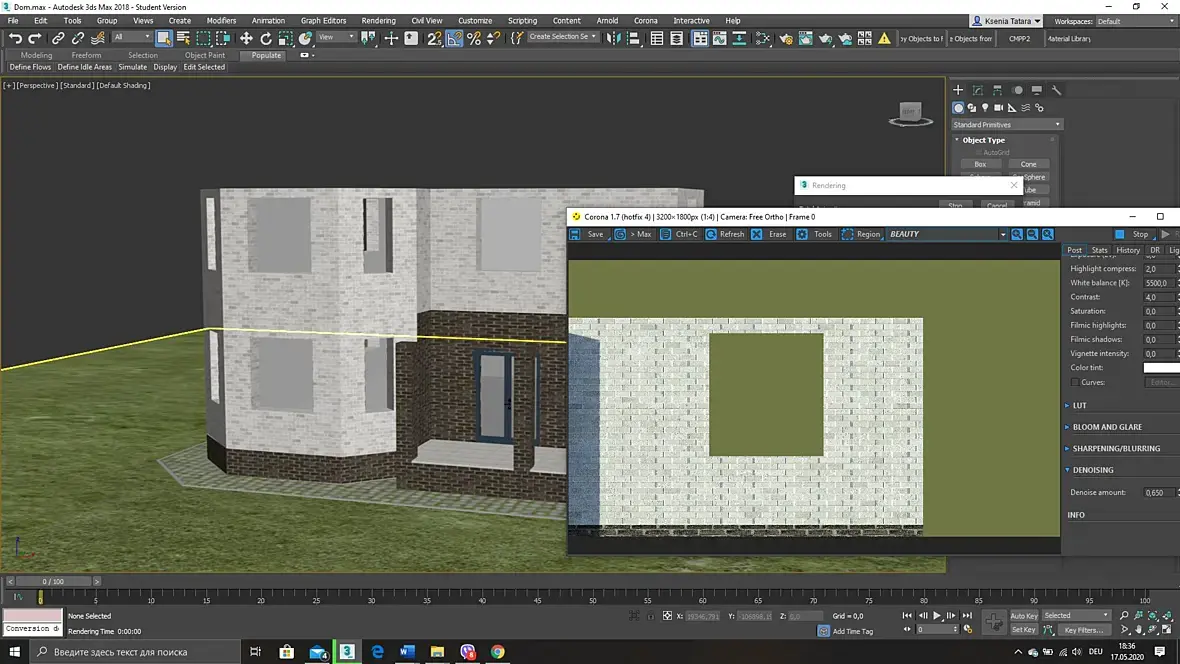Open Key Filters dialog
The image size is (1180, 664).
pos(1084,630)
